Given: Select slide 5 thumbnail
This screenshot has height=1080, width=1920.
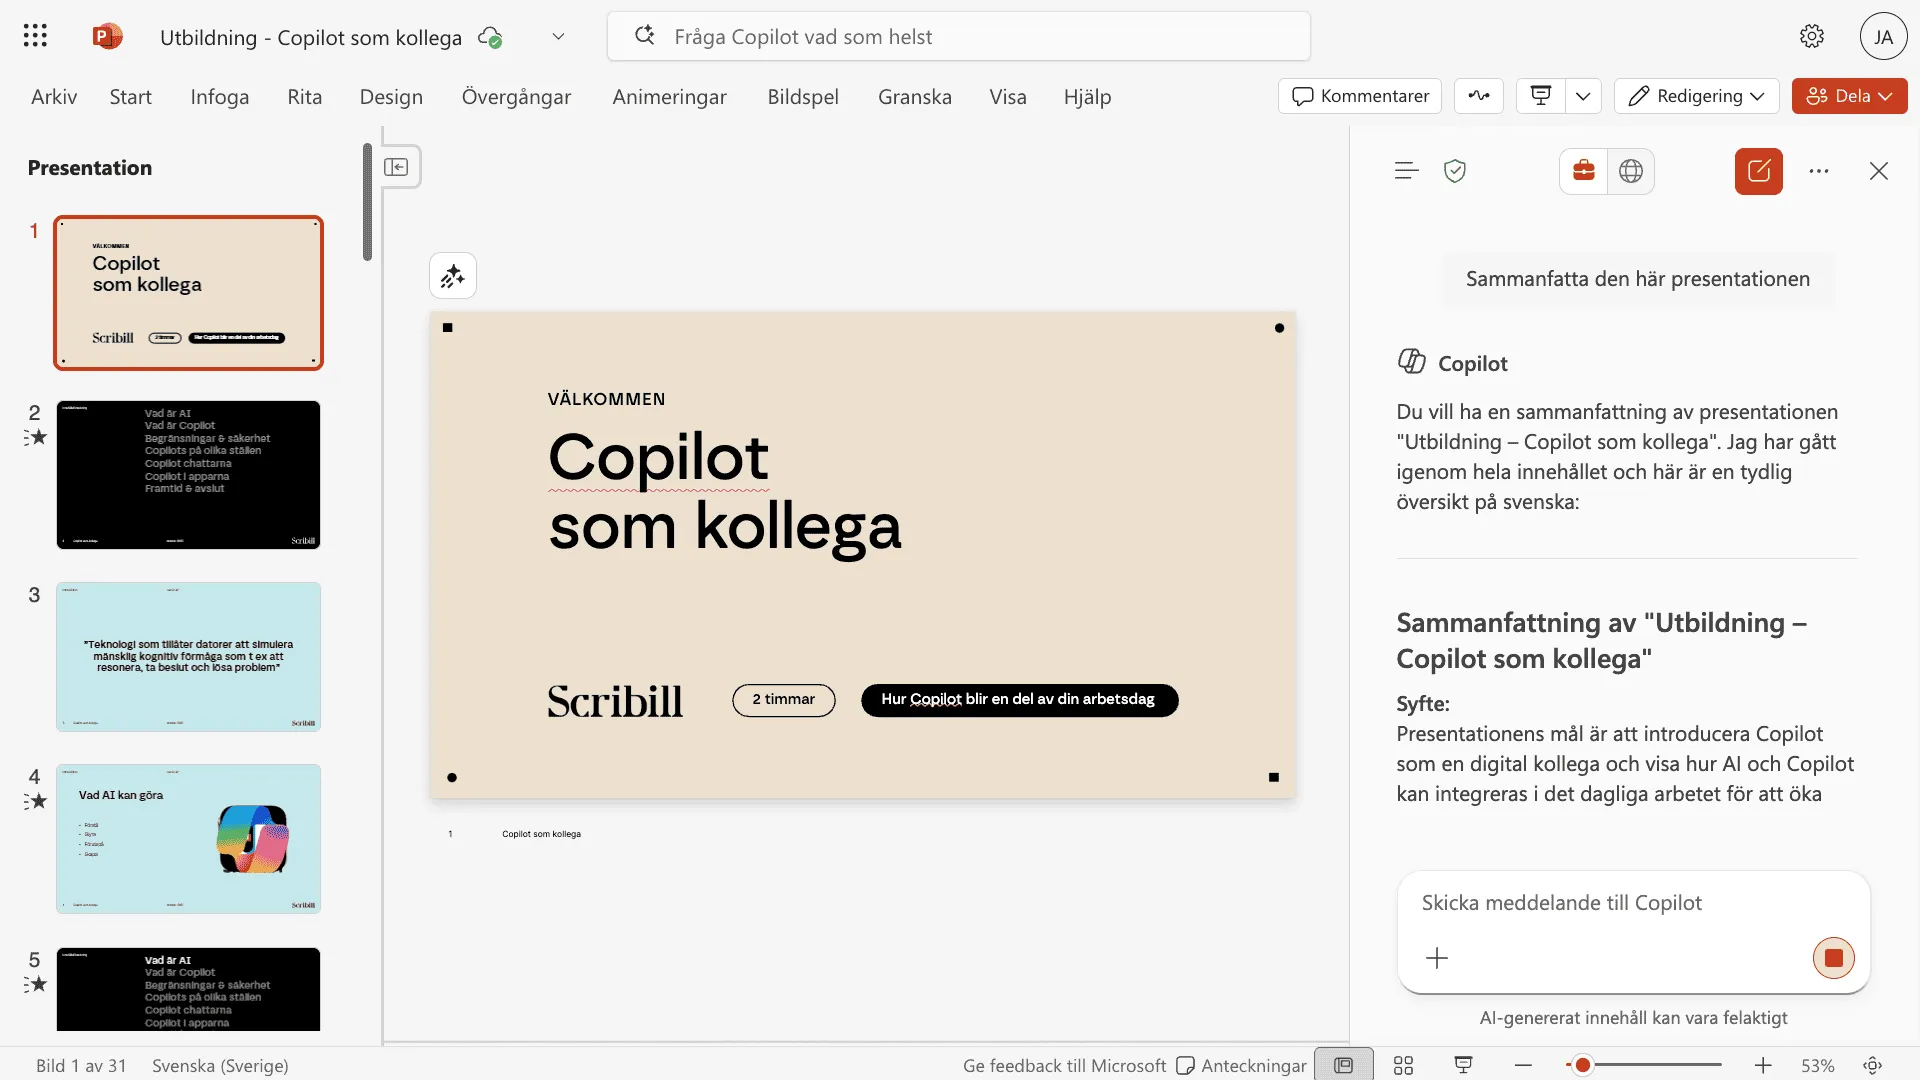Looking at the screenshot, I should tap(188, 989).
